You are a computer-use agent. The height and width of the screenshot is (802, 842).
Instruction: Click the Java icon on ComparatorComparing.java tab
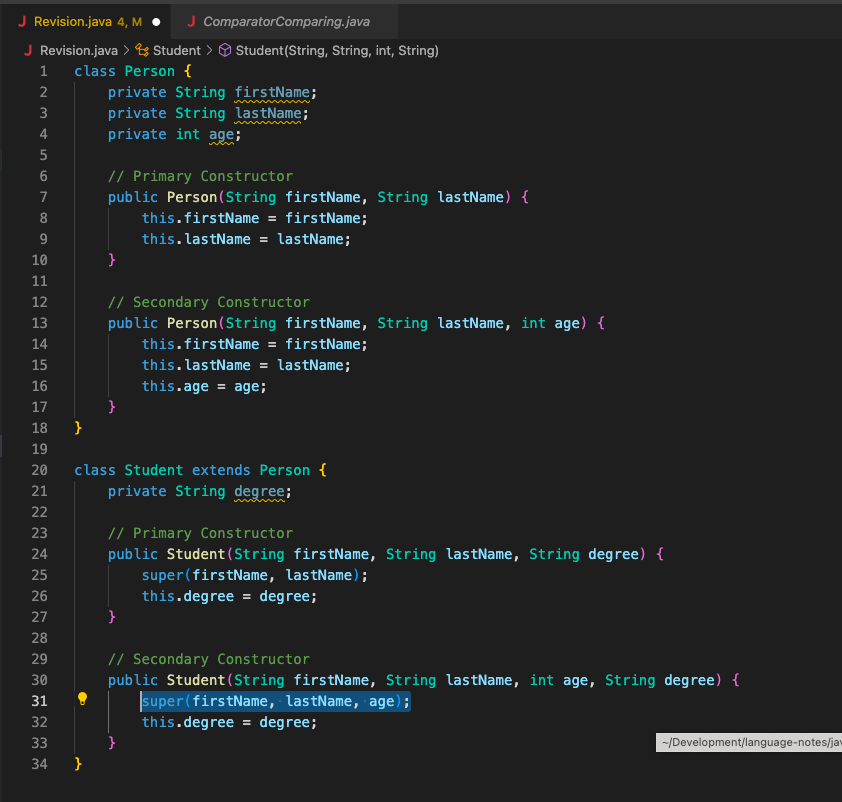click(x=191, y=21)
